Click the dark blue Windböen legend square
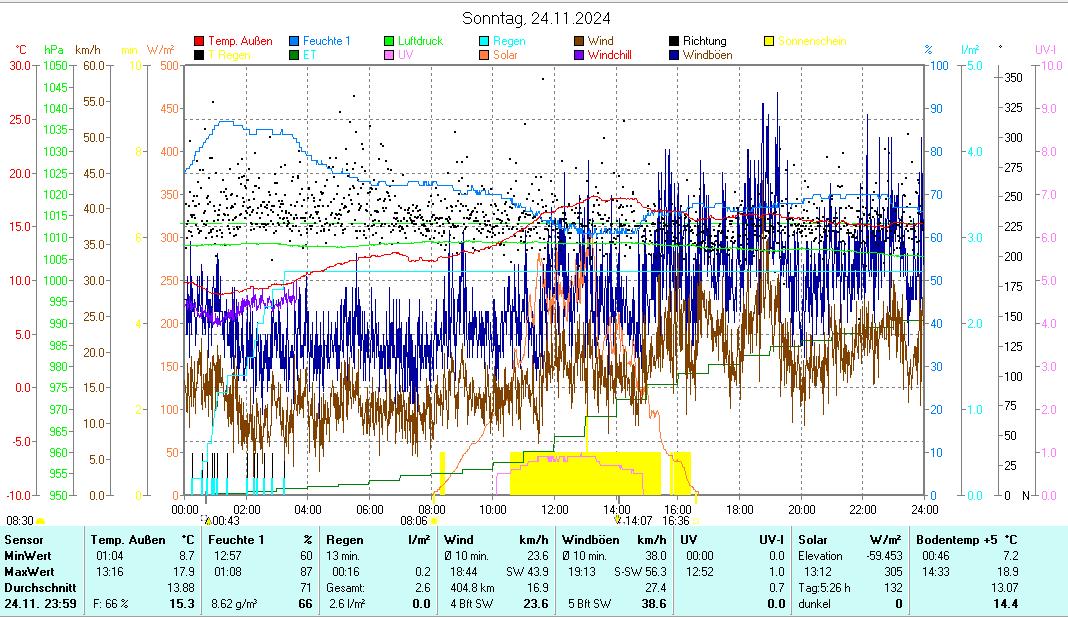1068x617 pixels. pos(675,55)
